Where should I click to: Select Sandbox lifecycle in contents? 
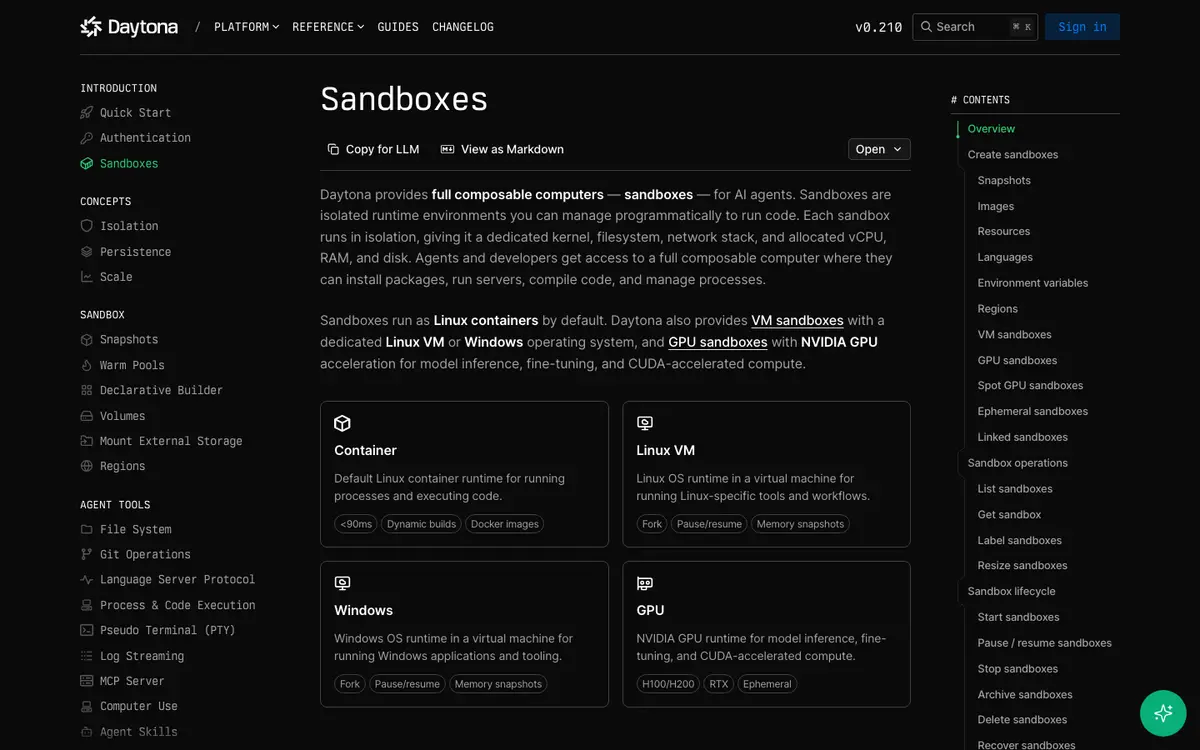1011,592
